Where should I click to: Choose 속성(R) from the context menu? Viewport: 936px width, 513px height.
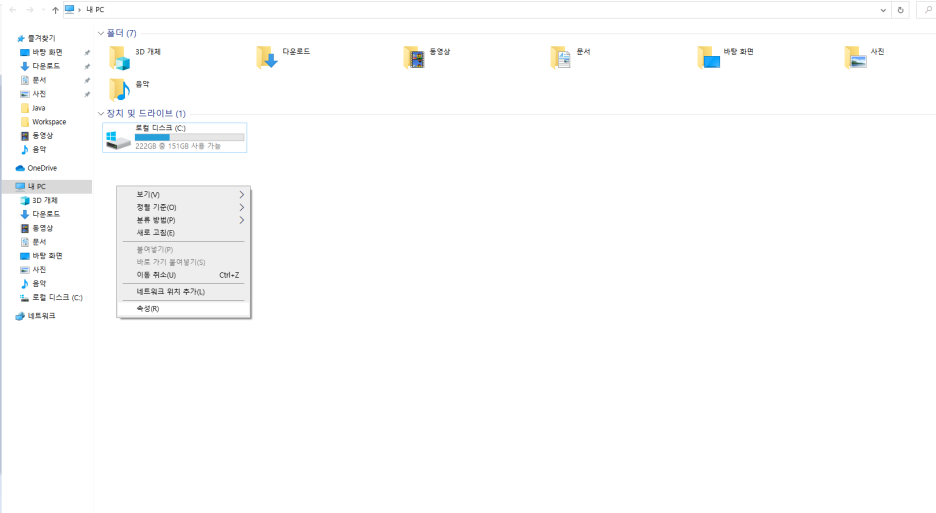pyautogui.click(x=183, y=309)
